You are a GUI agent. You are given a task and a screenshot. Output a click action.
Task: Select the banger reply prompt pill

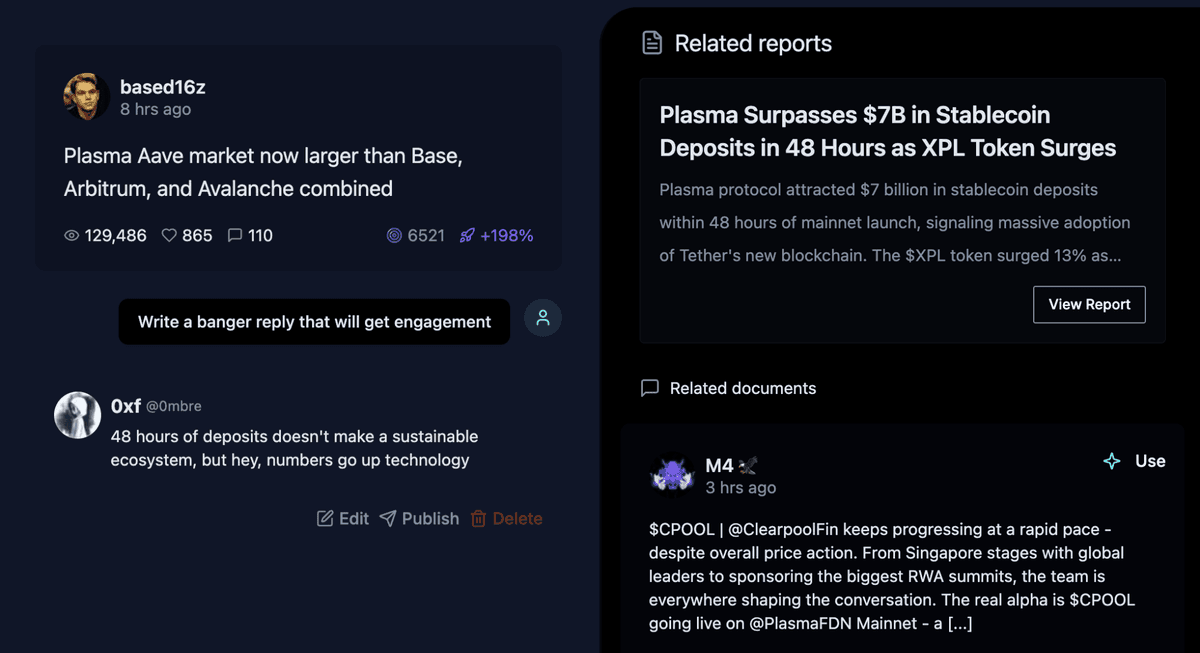314,321
